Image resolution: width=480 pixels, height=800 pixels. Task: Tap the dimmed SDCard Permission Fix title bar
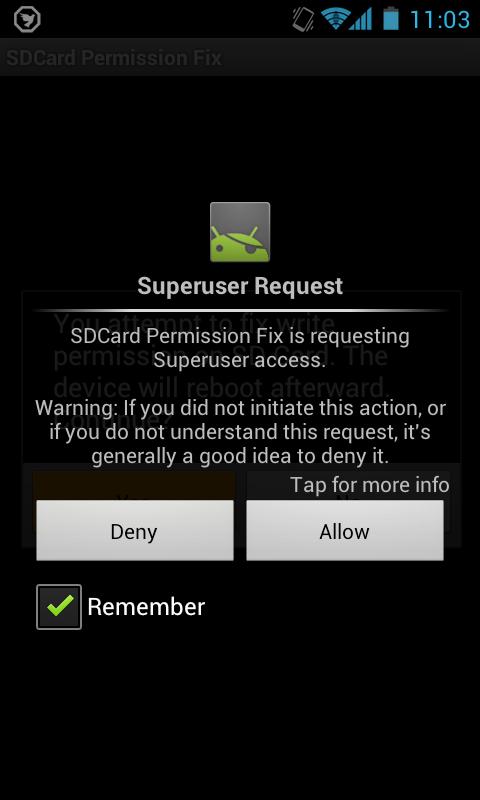click(240, 58)
